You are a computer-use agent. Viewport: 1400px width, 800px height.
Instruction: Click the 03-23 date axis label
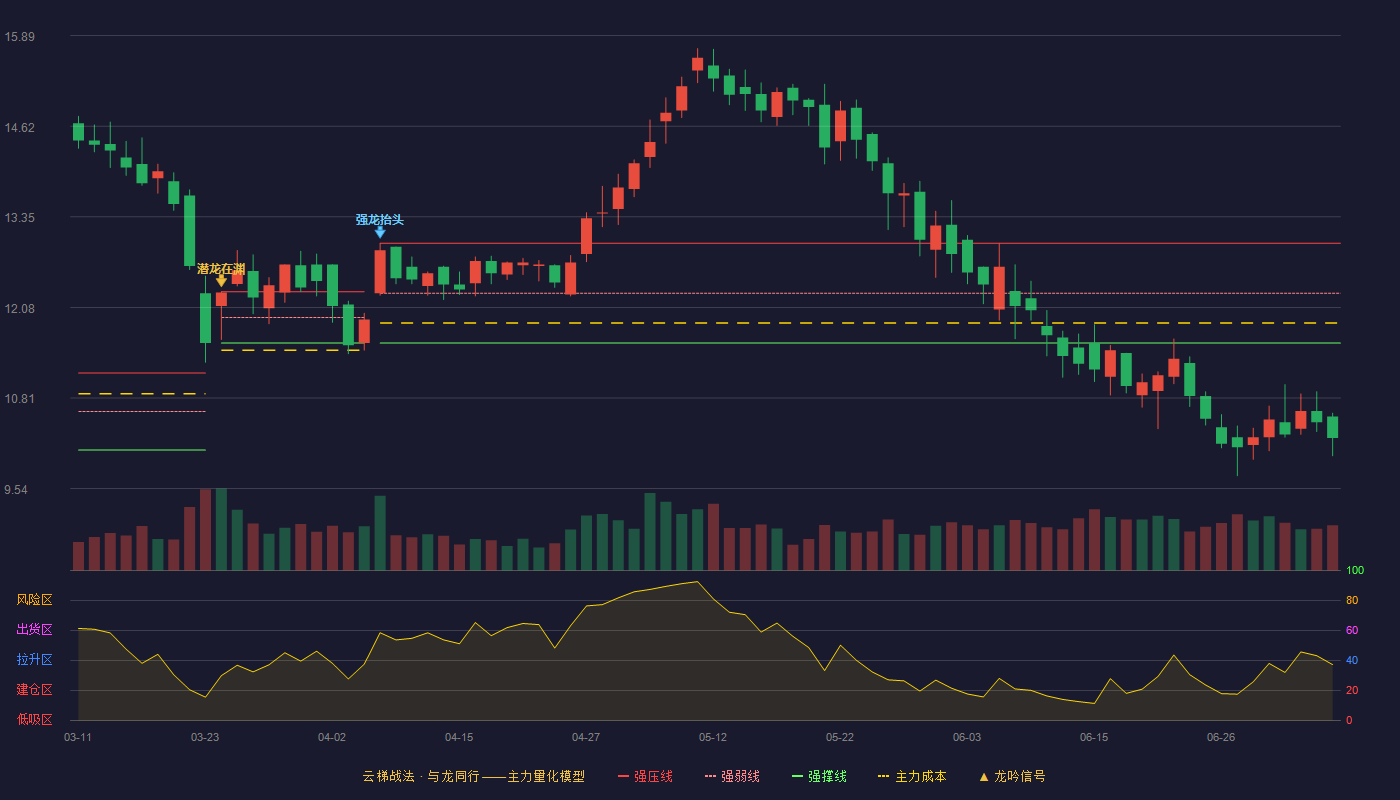tap(205, 737)
